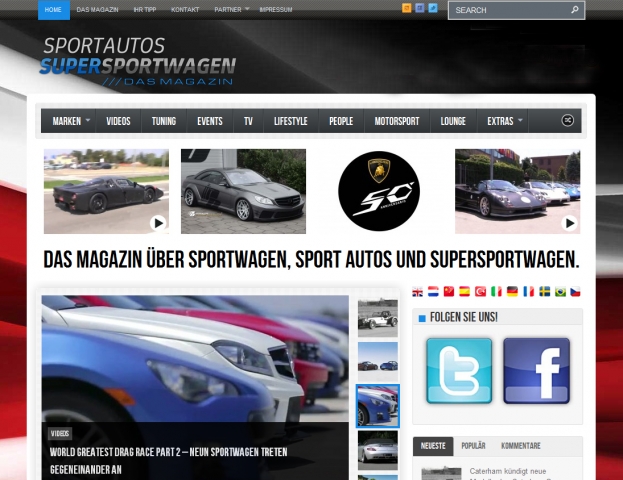Screen dimensions: 623x480
Task: Open Ihr Tipp menu item
Action: coord(145,10)
